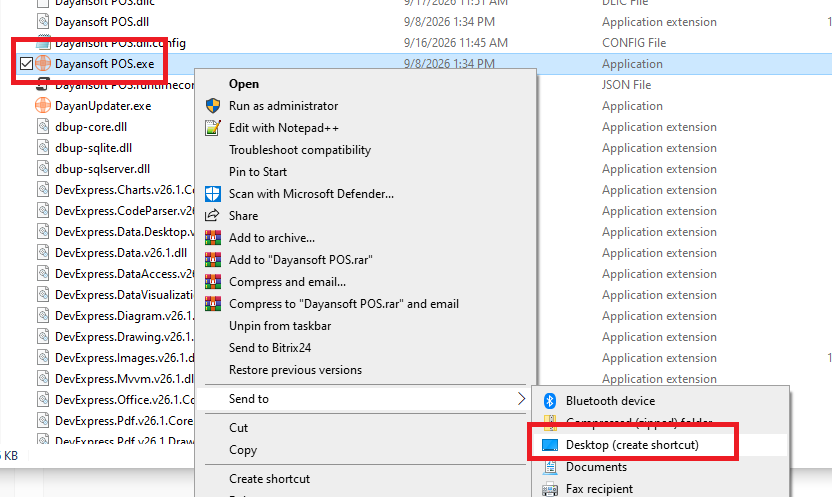Click WinRAR icon beside Compress to rar and email
The width and height of the screenshot is (832, 497).
[213, 304]
